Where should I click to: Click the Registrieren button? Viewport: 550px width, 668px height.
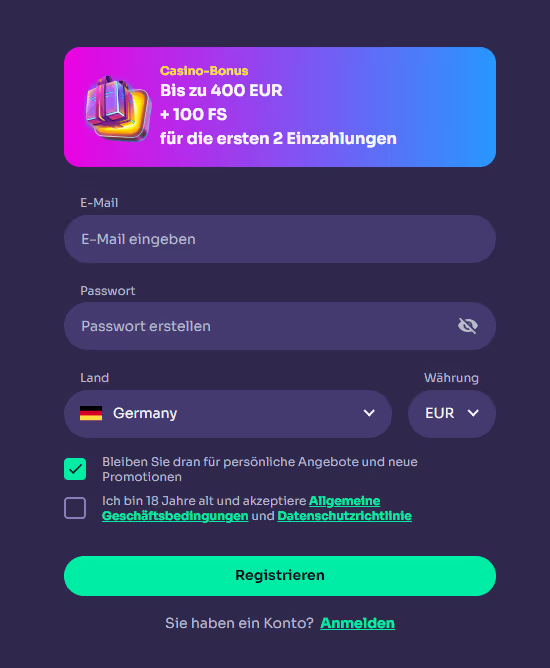tap(280, 576)
